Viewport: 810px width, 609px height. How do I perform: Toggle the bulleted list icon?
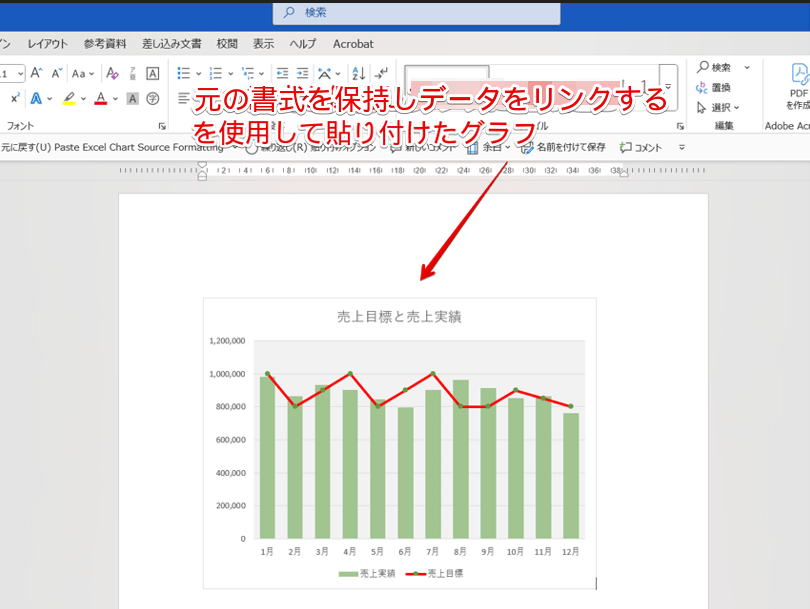181,72
